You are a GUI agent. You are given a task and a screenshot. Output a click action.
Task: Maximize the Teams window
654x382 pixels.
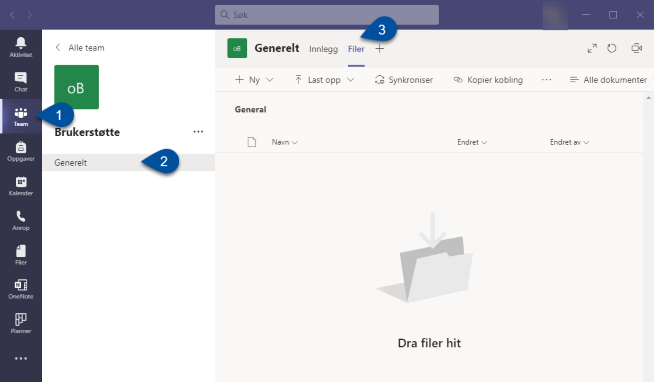(x=613, y=15)
